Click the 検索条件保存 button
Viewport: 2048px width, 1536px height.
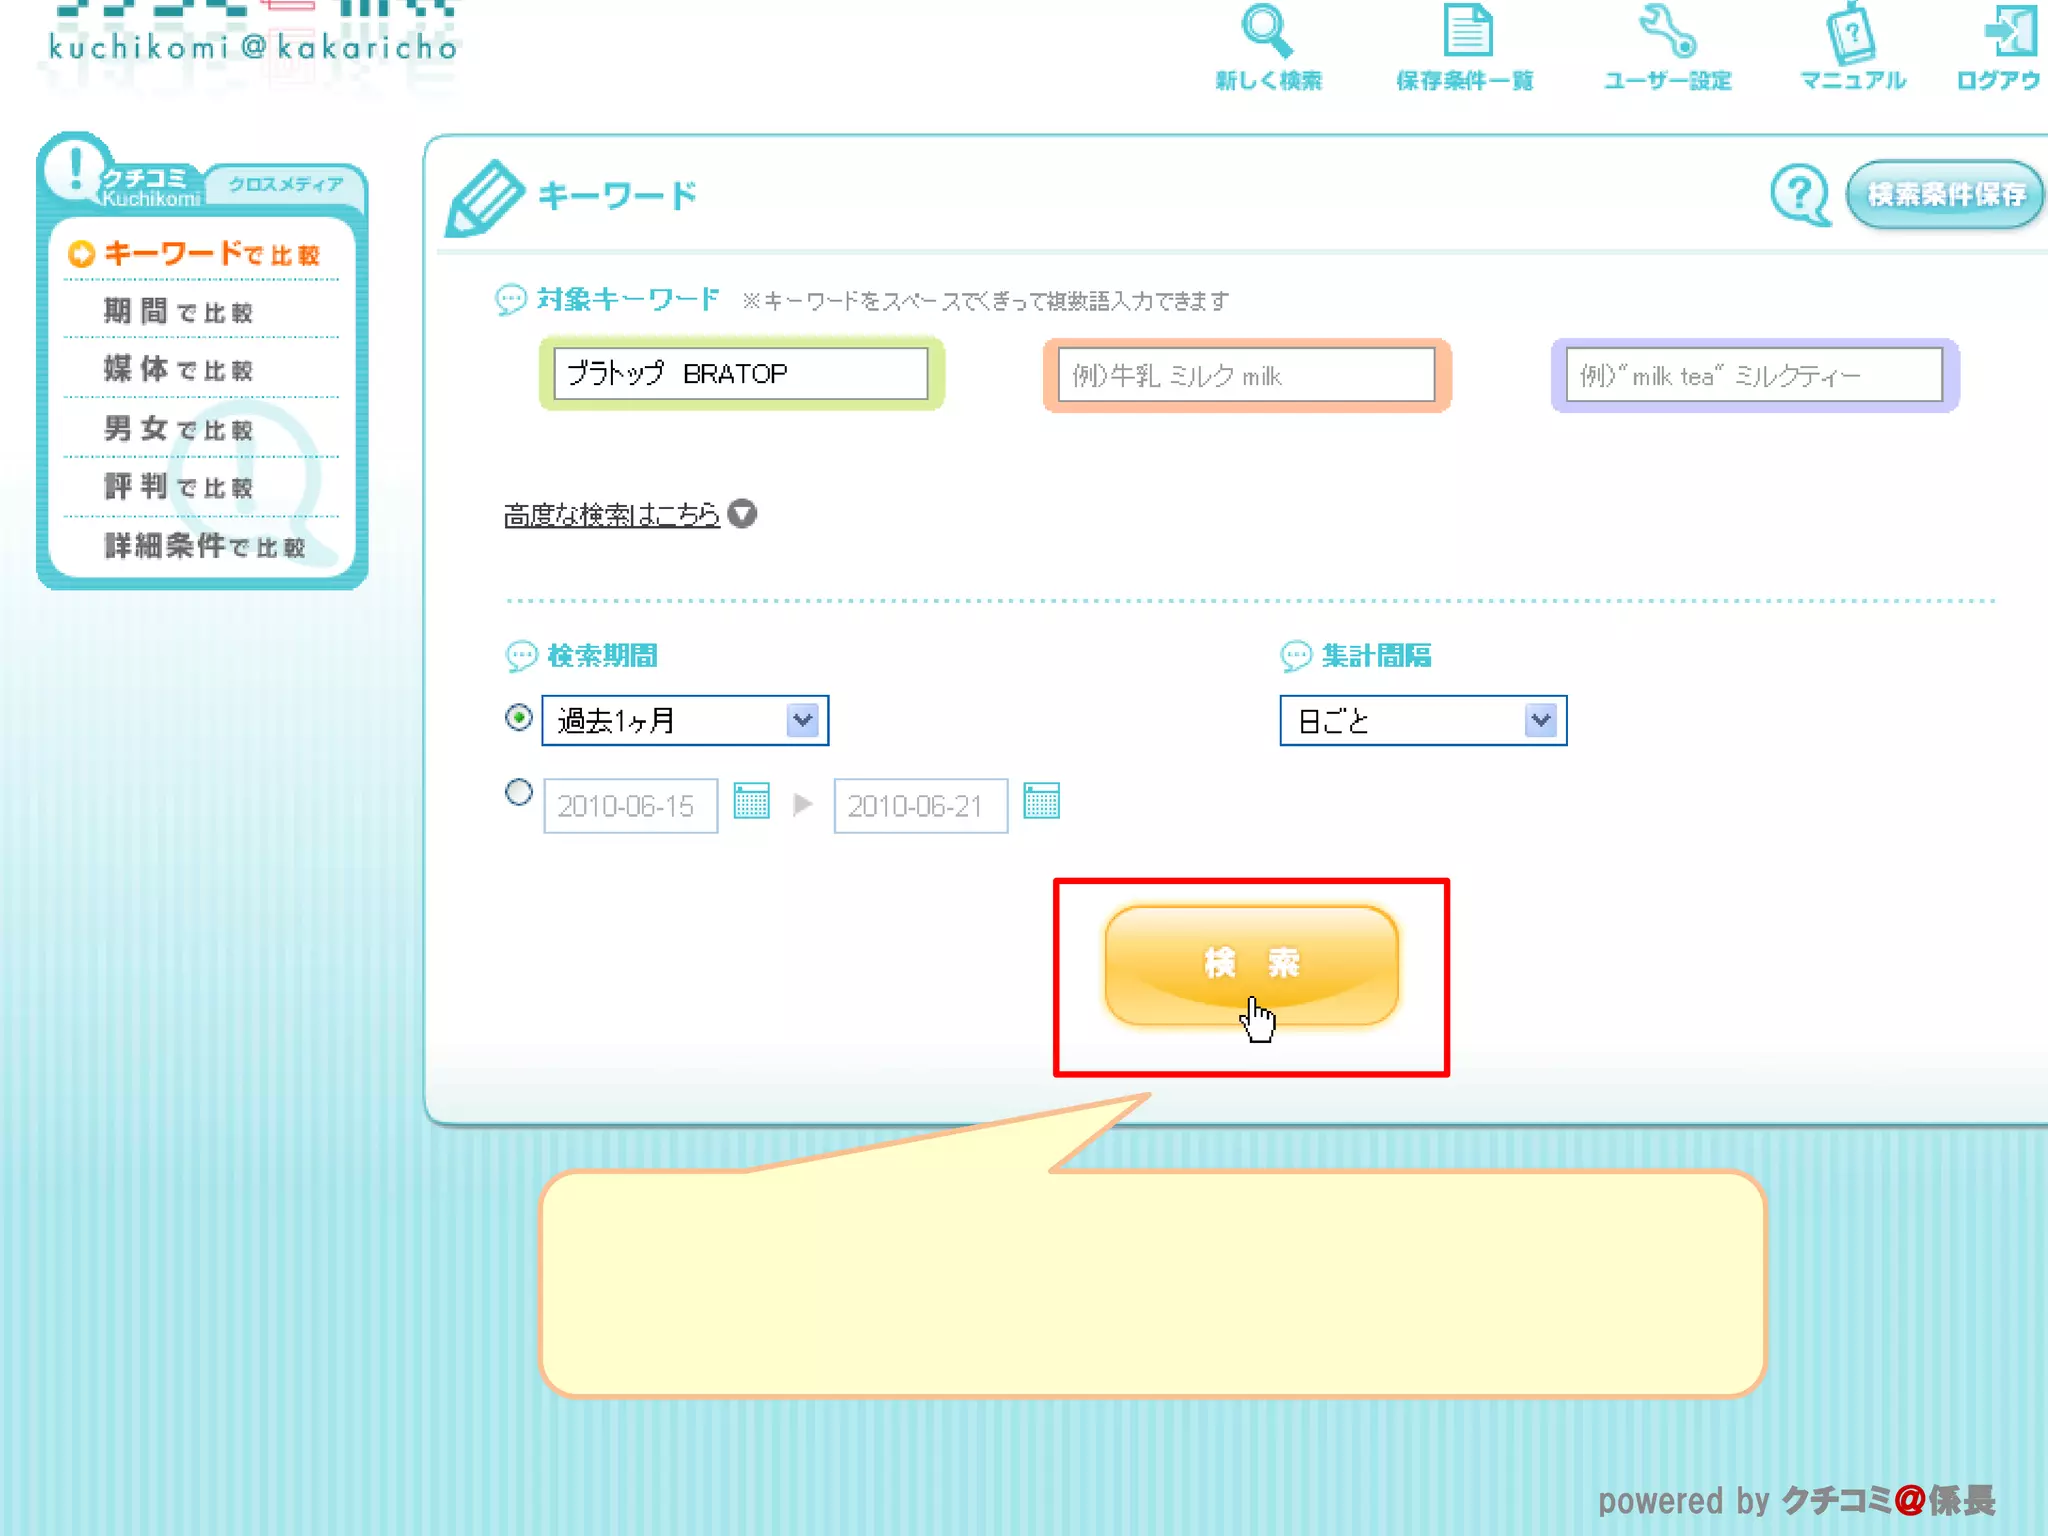tap(1945, 194)
